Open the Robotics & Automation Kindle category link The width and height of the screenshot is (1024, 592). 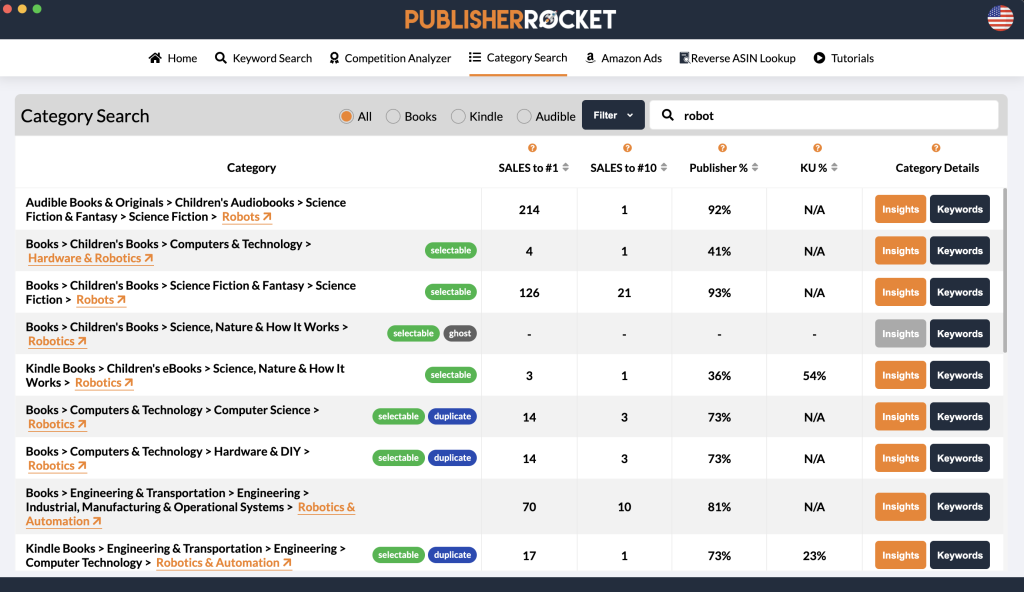click(x=223, y=563)
